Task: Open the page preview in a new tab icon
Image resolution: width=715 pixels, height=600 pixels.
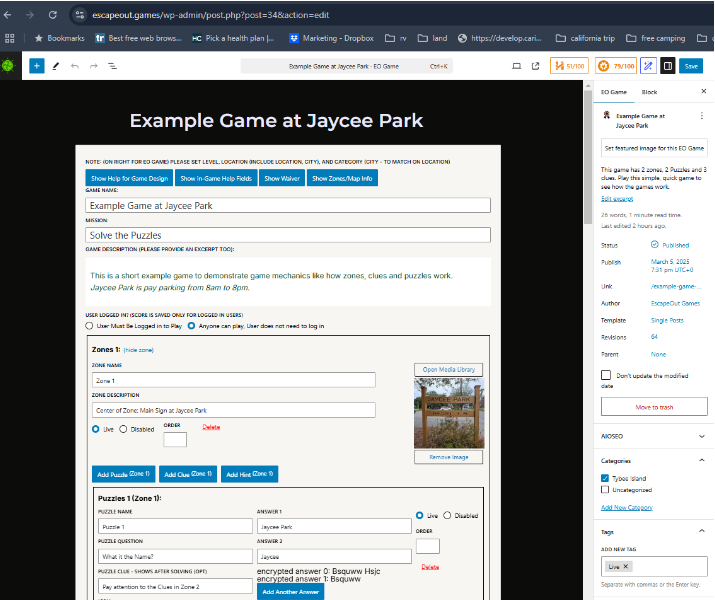Action: 535,66
